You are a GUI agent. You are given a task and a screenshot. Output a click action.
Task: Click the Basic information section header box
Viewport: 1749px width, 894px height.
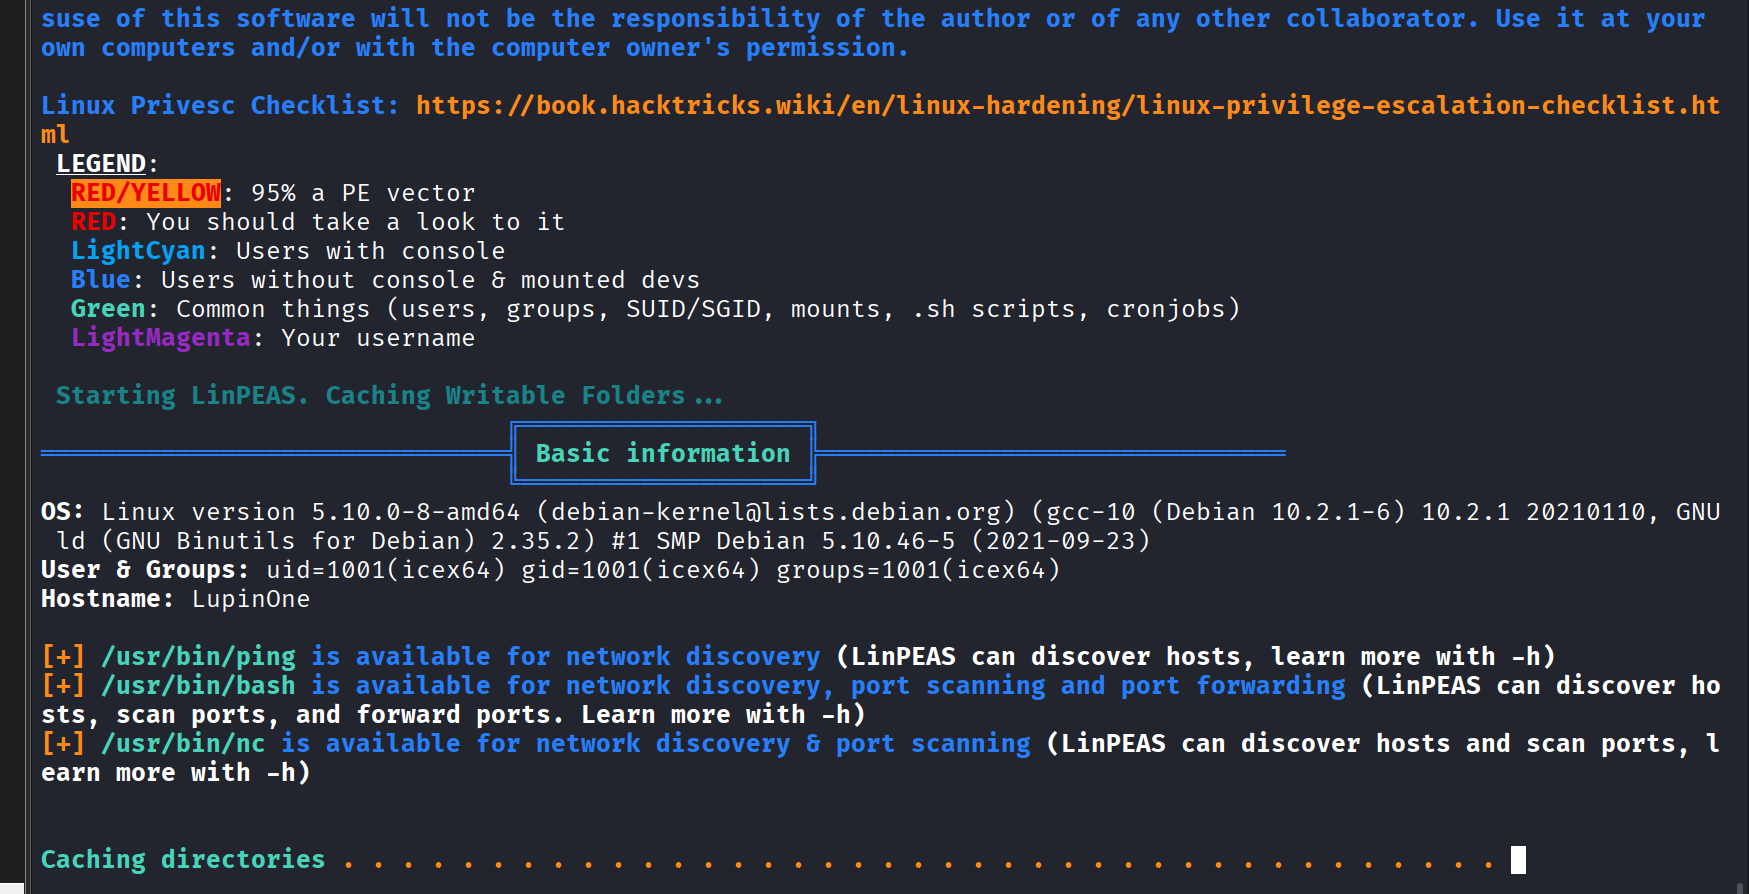point(663,453)
